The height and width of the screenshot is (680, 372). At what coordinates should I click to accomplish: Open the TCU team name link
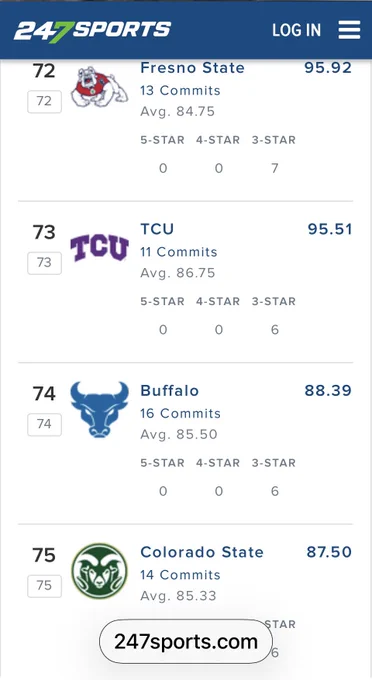coord(157,229)
